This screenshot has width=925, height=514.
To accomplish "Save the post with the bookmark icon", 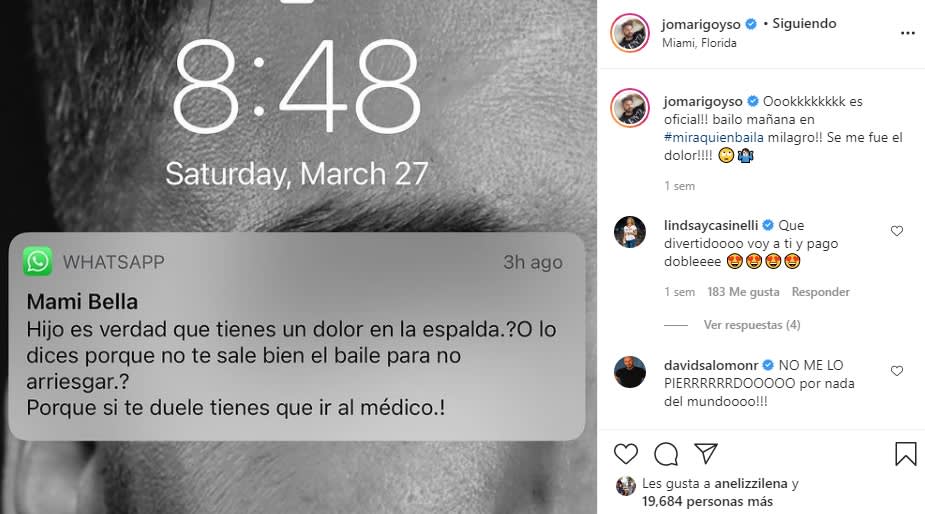I will pos(906,454).
